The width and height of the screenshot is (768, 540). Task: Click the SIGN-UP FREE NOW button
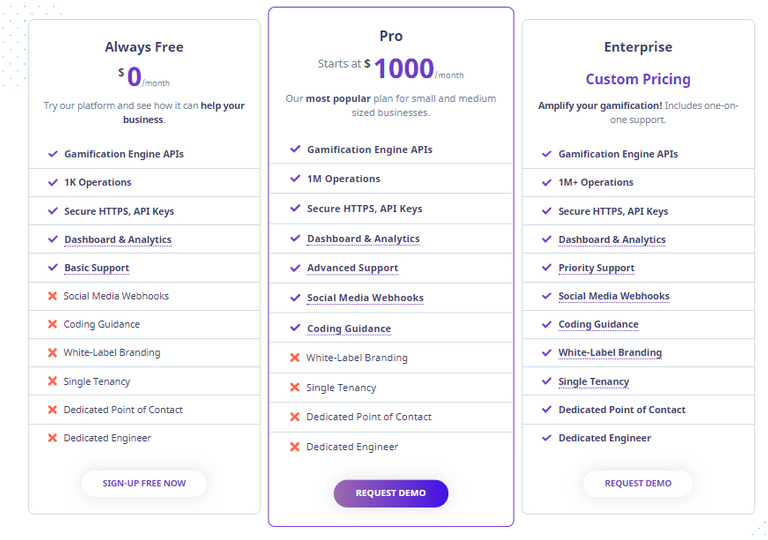tap(144, 483)
